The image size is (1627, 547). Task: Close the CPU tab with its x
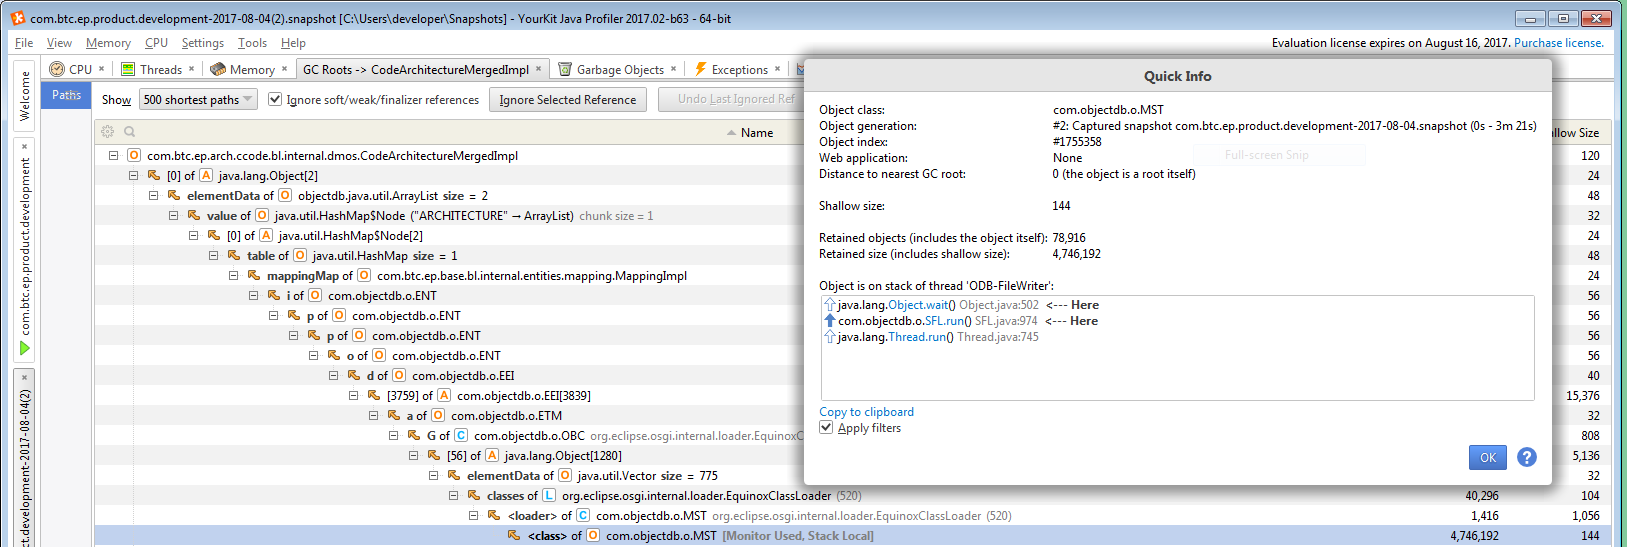[x=103, y=69]
